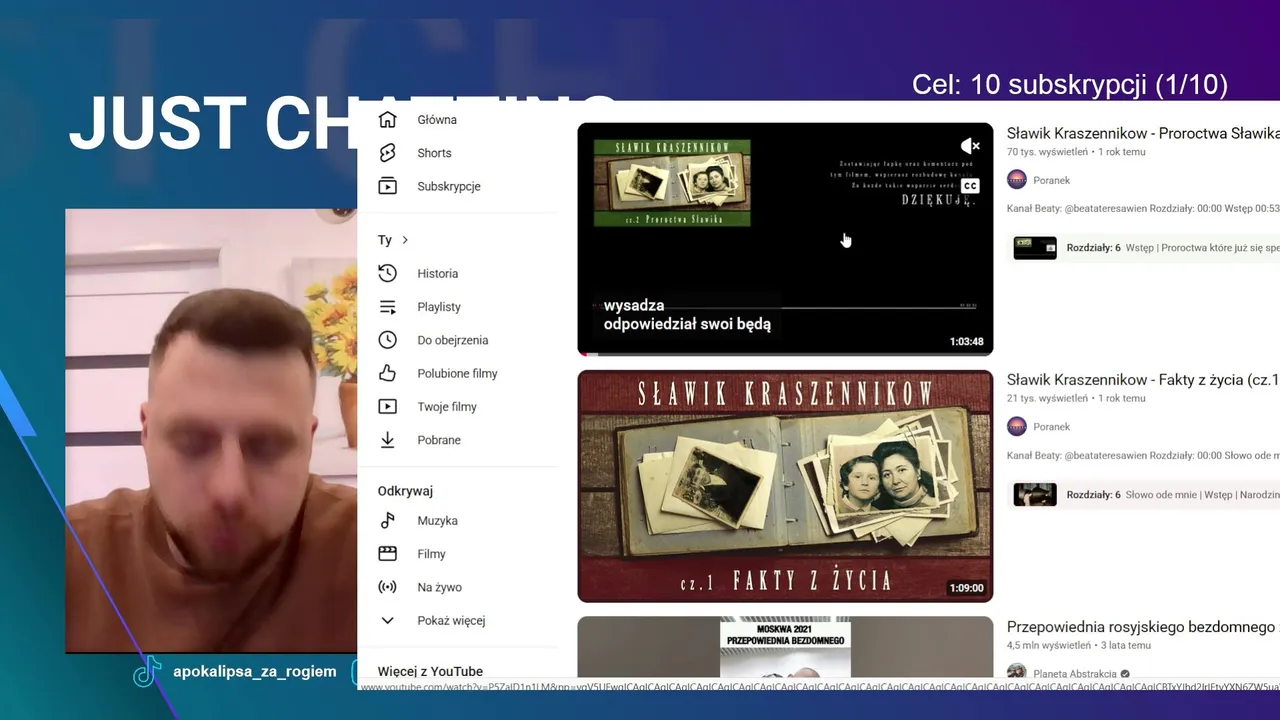This screenshot has height=720, width=1280.
Task: Click the Odkrywaj section heading
Action: (x=405, y=491)
